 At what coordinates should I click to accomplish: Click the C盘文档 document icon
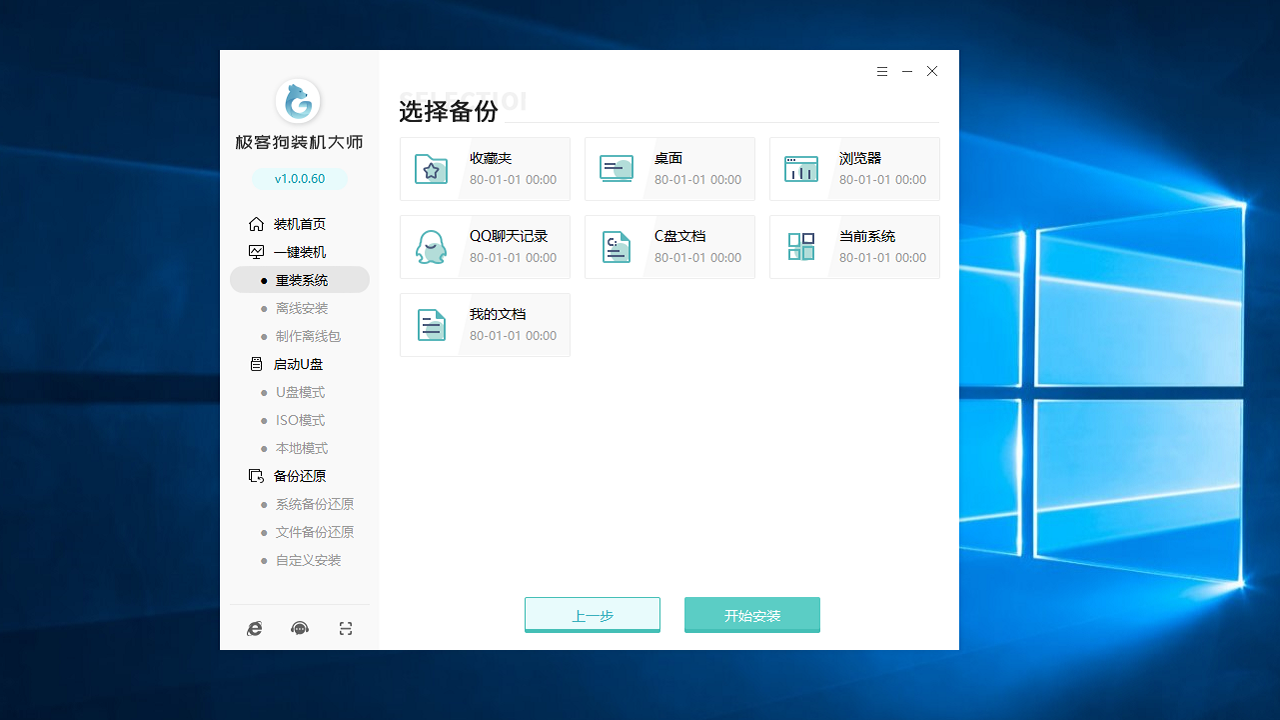click(615, 246)
